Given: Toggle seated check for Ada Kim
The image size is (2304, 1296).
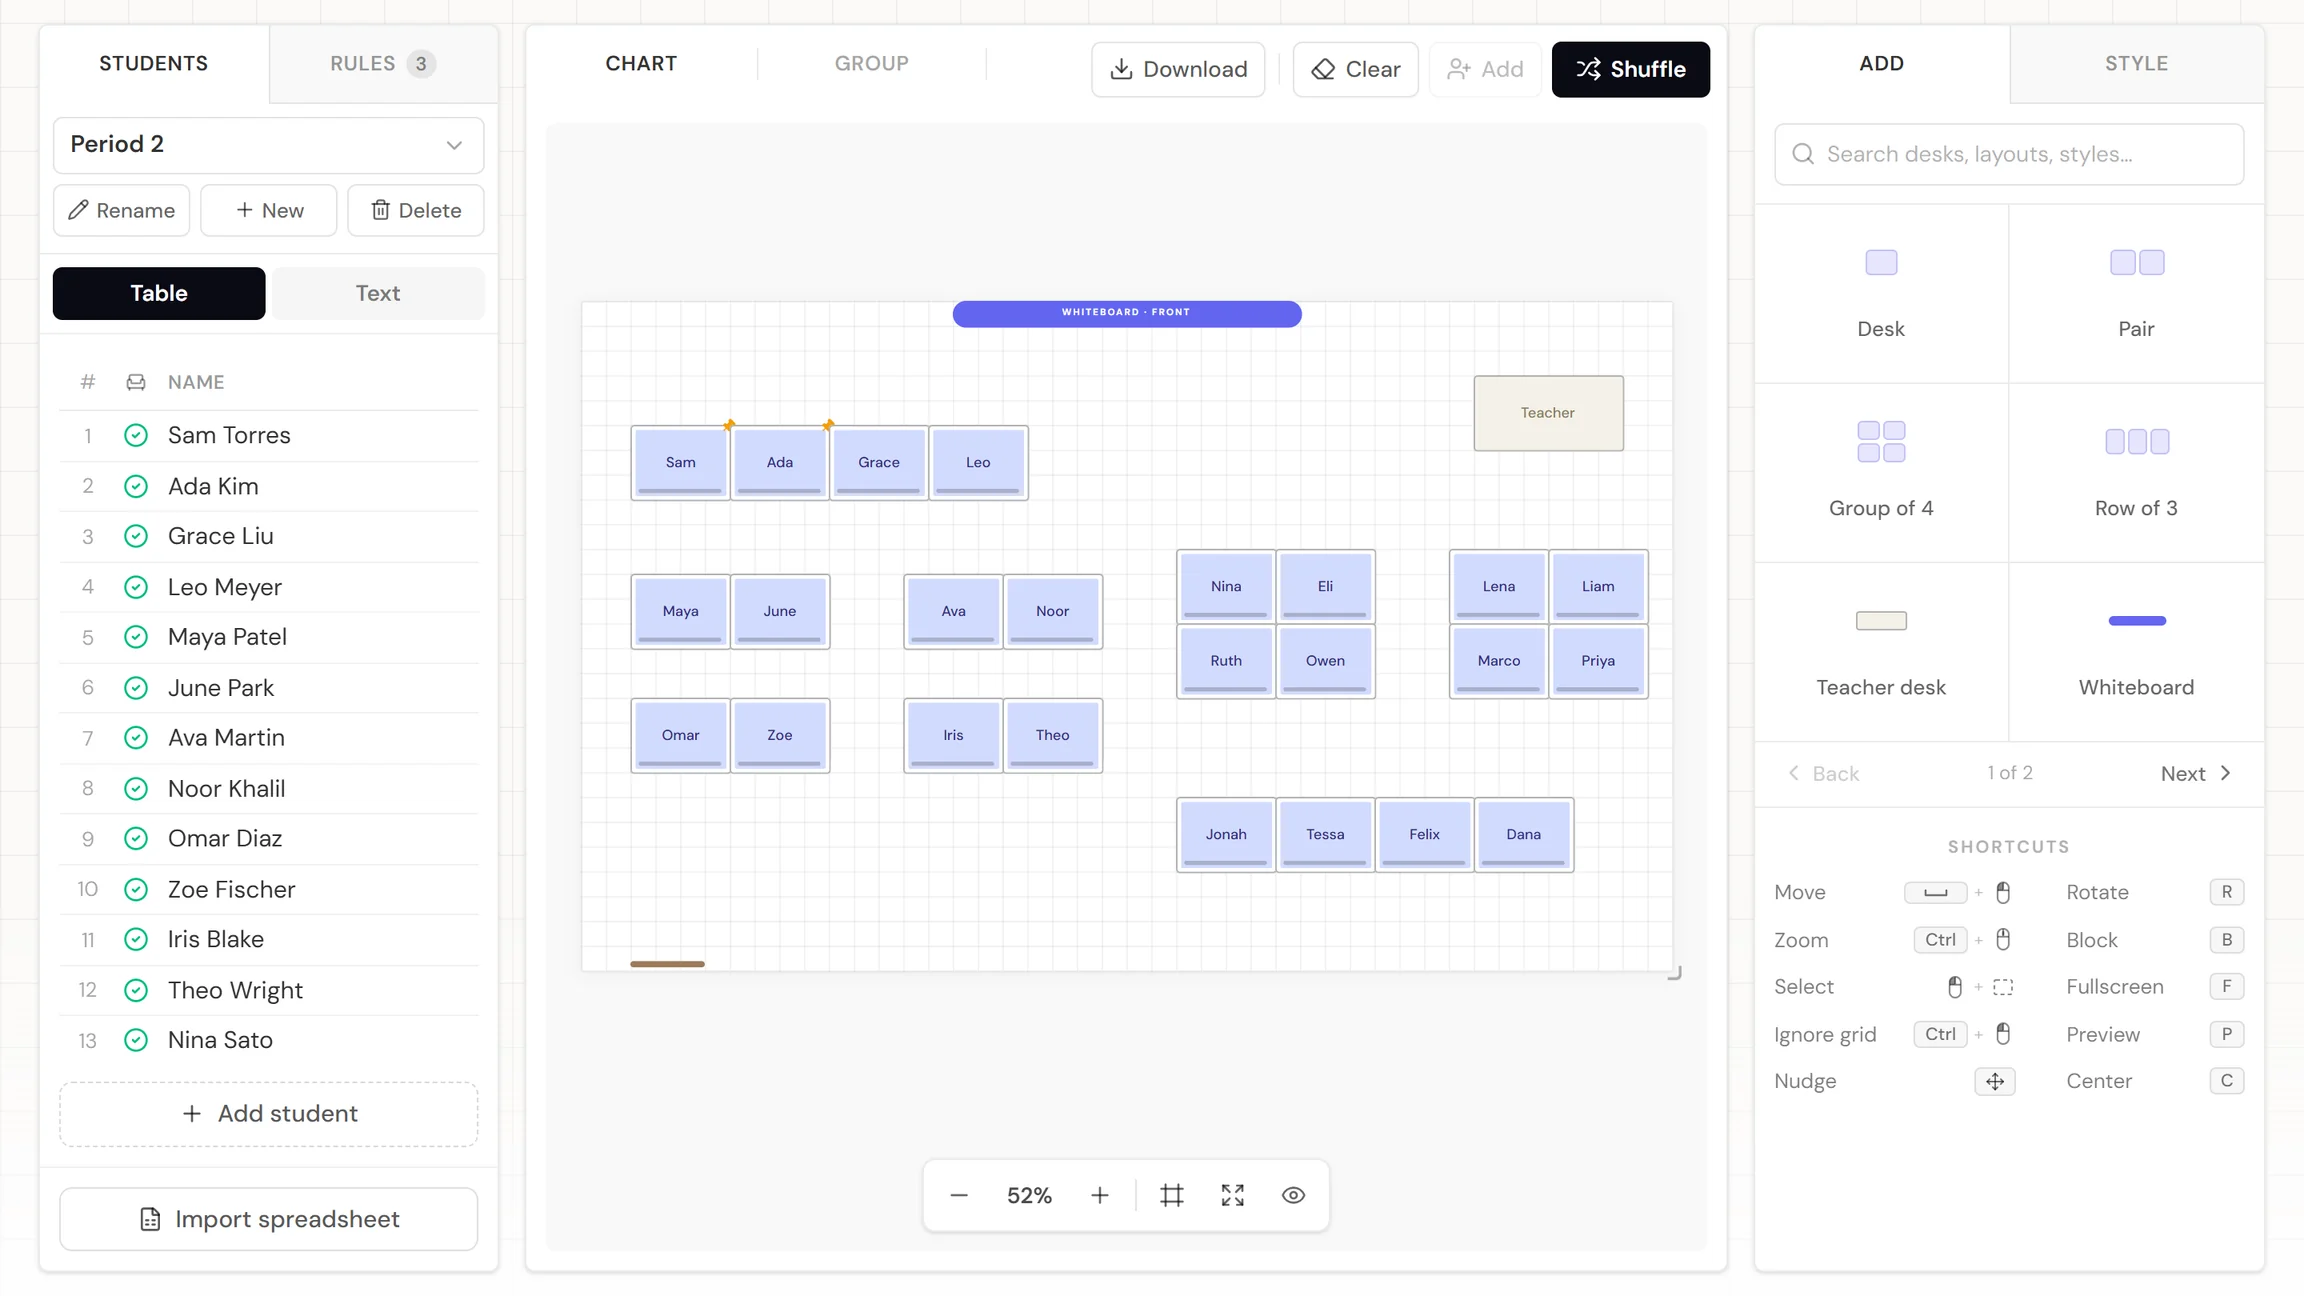Looking at the screenshot, I should pyautogui.click(x=136, y=486).
